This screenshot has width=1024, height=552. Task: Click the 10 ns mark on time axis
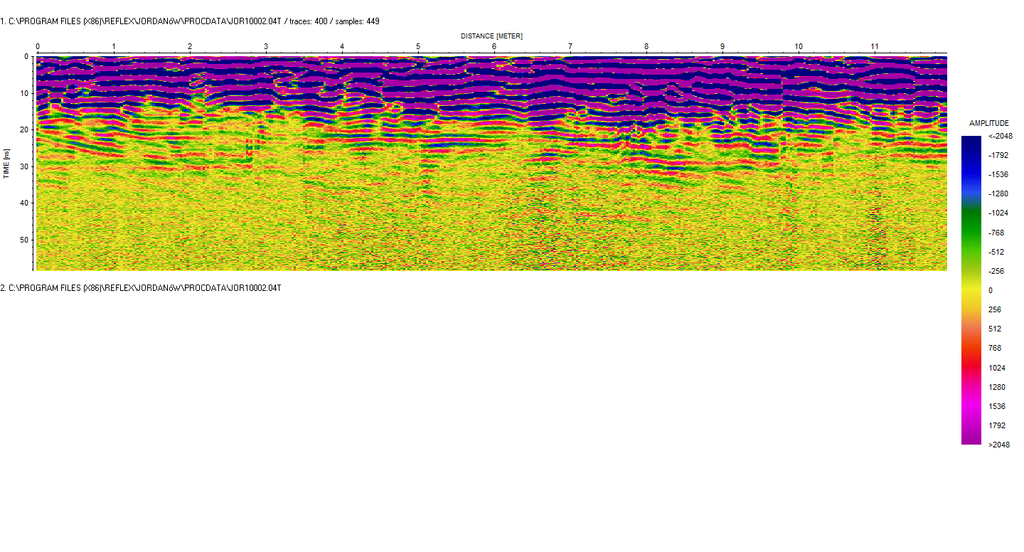tap(26, 93)
